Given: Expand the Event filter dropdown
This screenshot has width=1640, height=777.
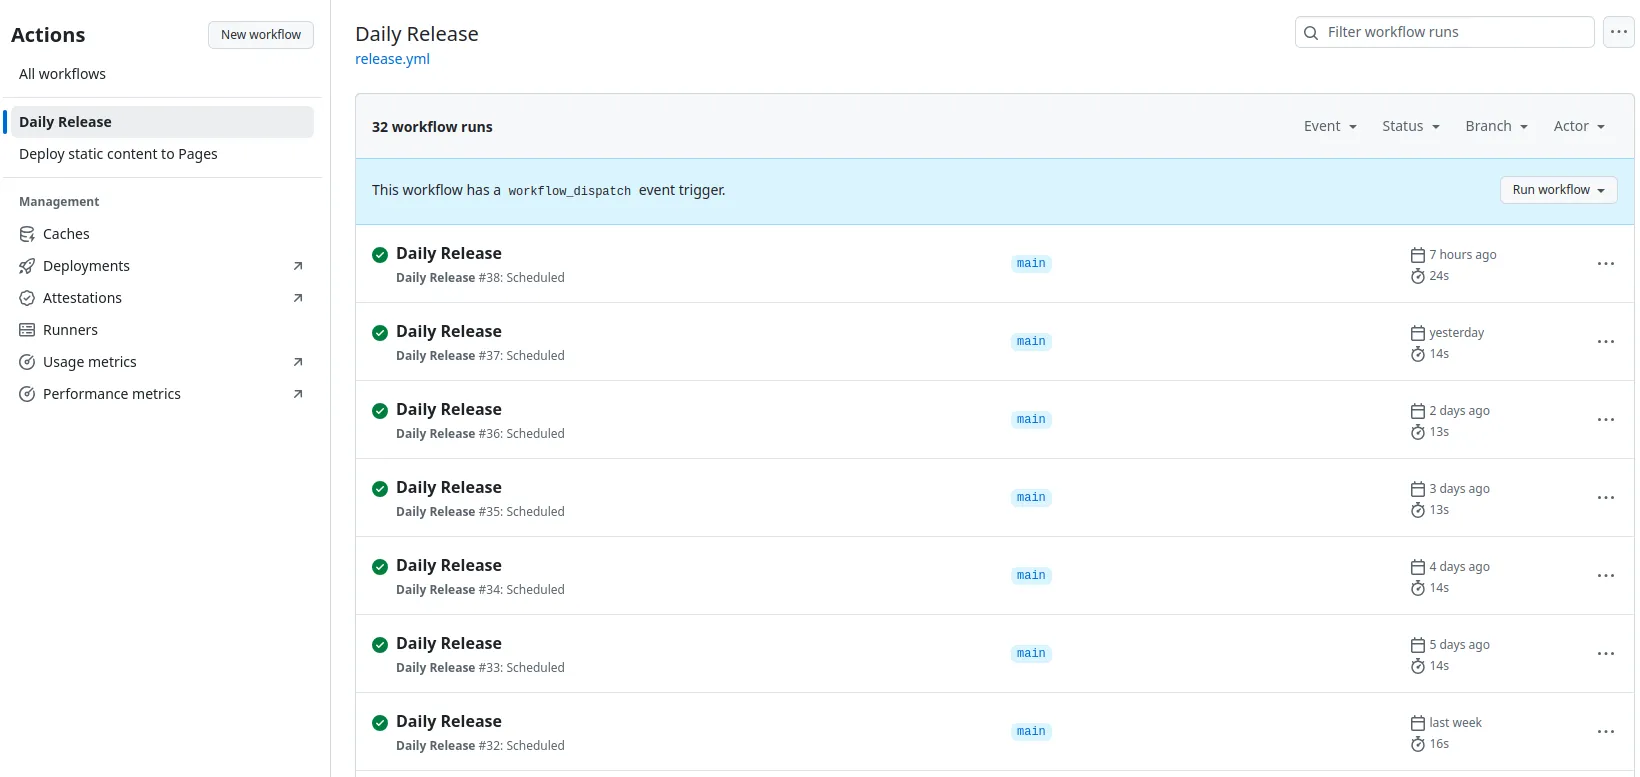Looking at the screenshot, I should (1329, 126).
